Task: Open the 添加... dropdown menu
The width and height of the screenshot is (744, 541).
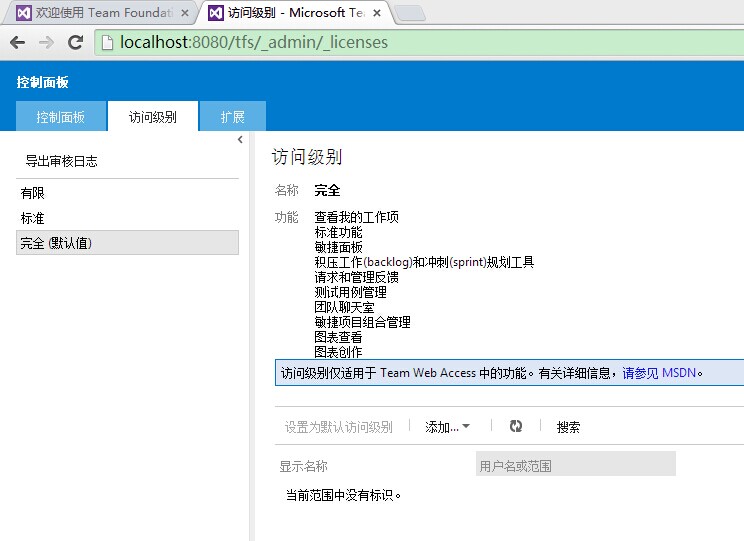Action: [447, 427]
